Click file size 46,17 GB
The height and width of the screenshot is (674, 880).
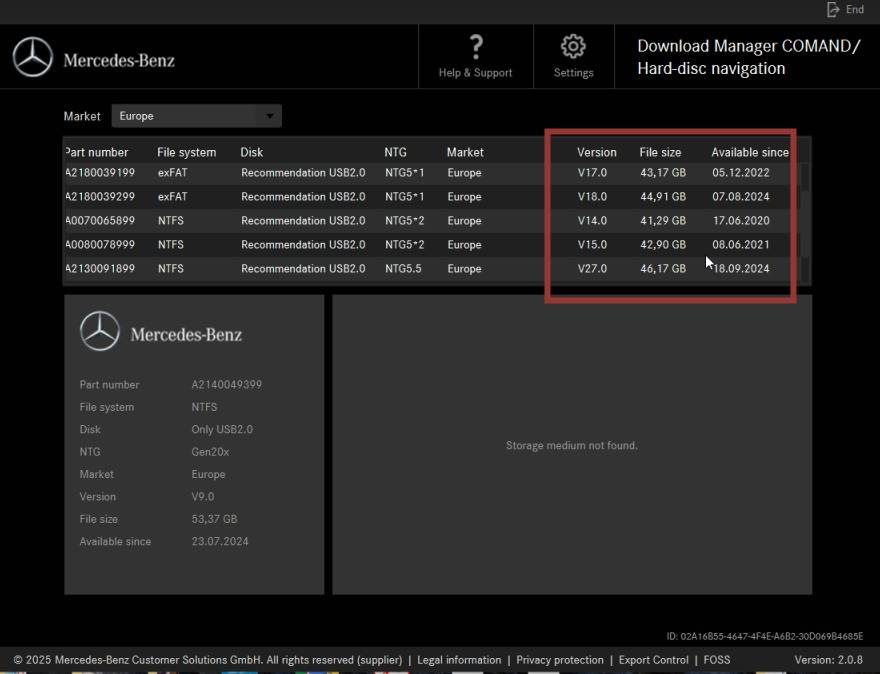click(663, 269)
